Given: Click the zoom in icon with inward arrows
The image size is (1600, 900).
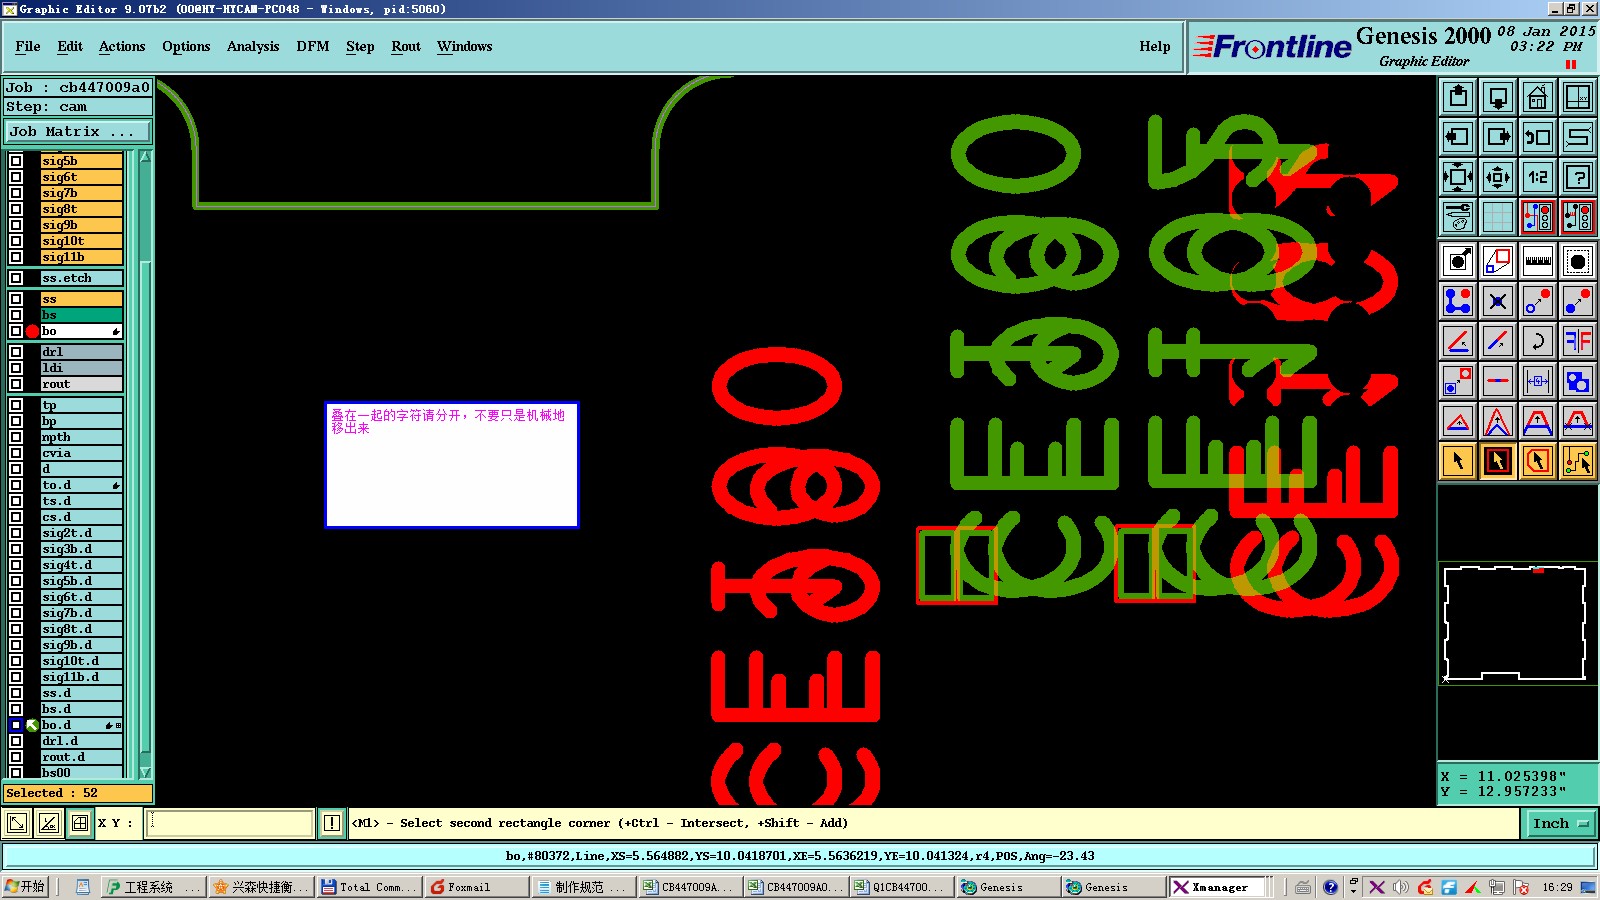Looking at the screenshot, I should [1458, 177].
